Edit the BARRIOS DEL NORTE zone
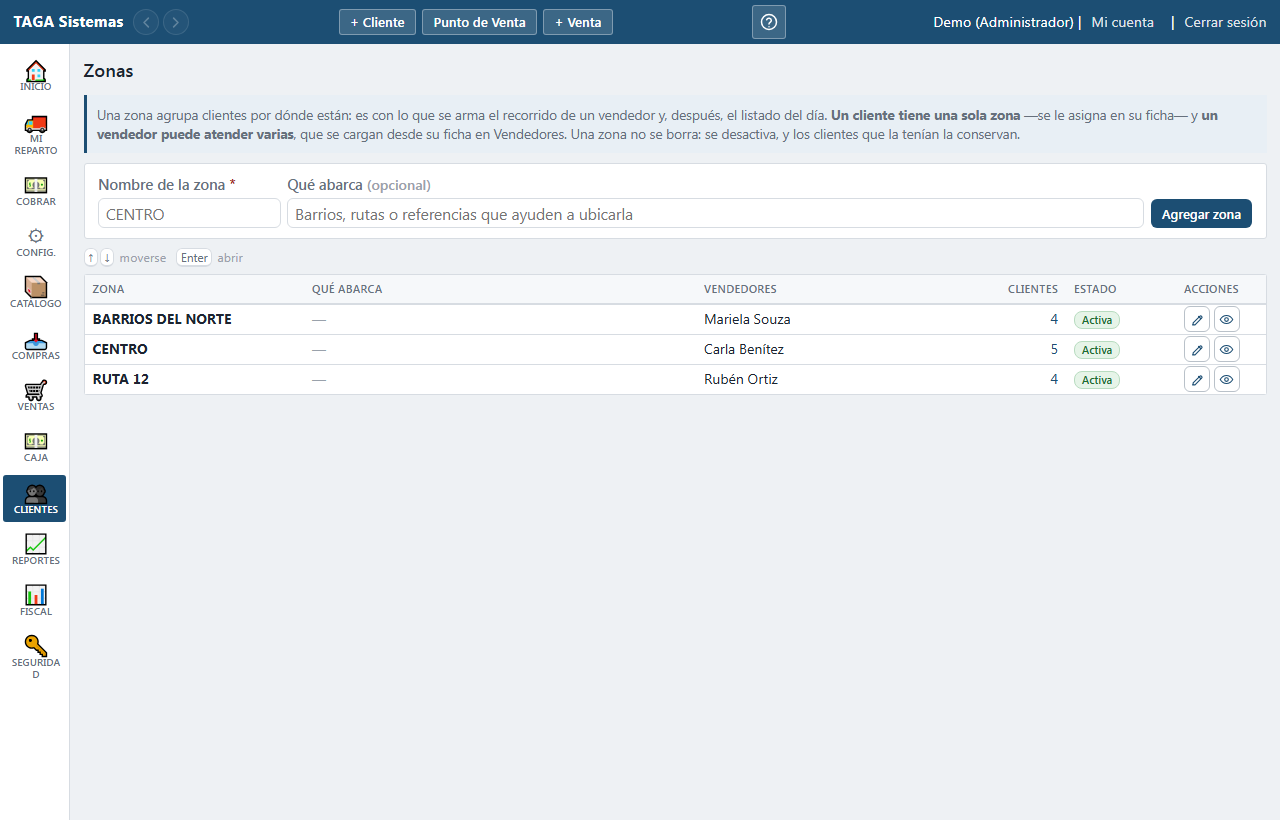The height and width of the screenshot is (820, 1280). [1197, 320]
